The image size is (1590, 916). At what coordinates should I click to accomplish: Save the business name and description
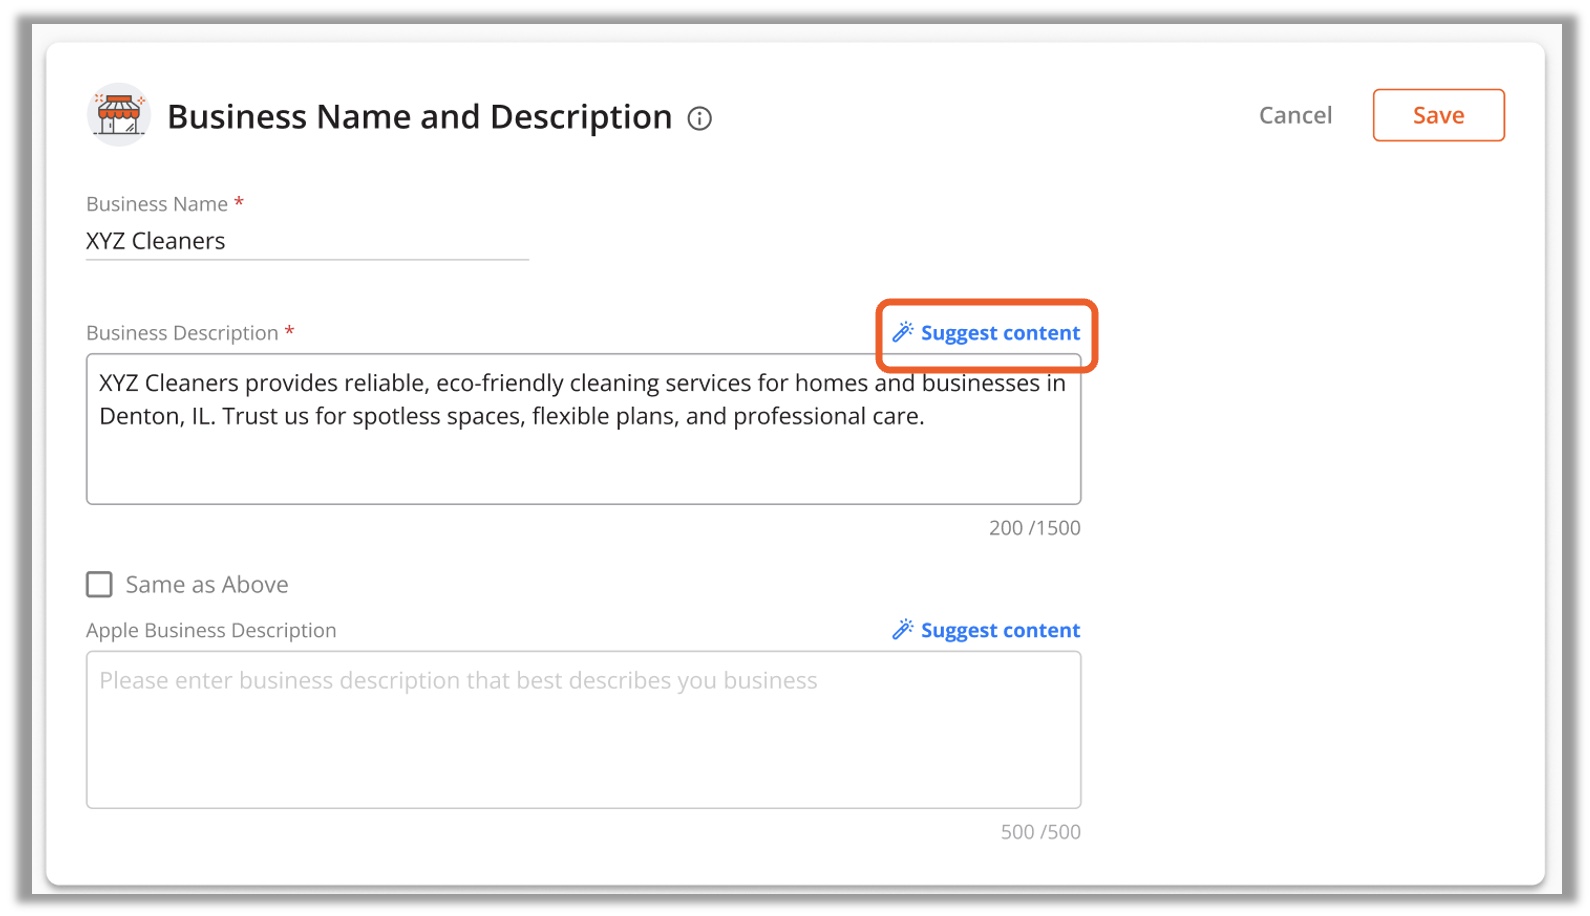pos(1438,115)
